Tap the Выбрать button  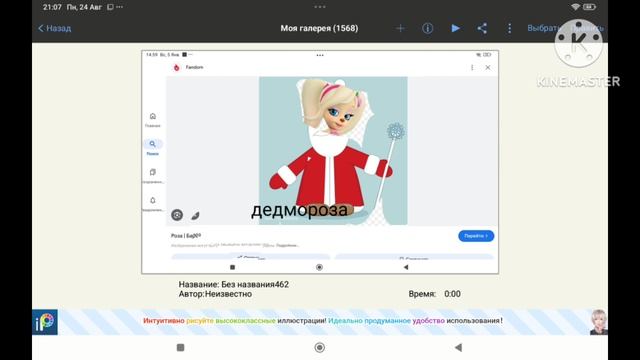[x=543, y=28]
